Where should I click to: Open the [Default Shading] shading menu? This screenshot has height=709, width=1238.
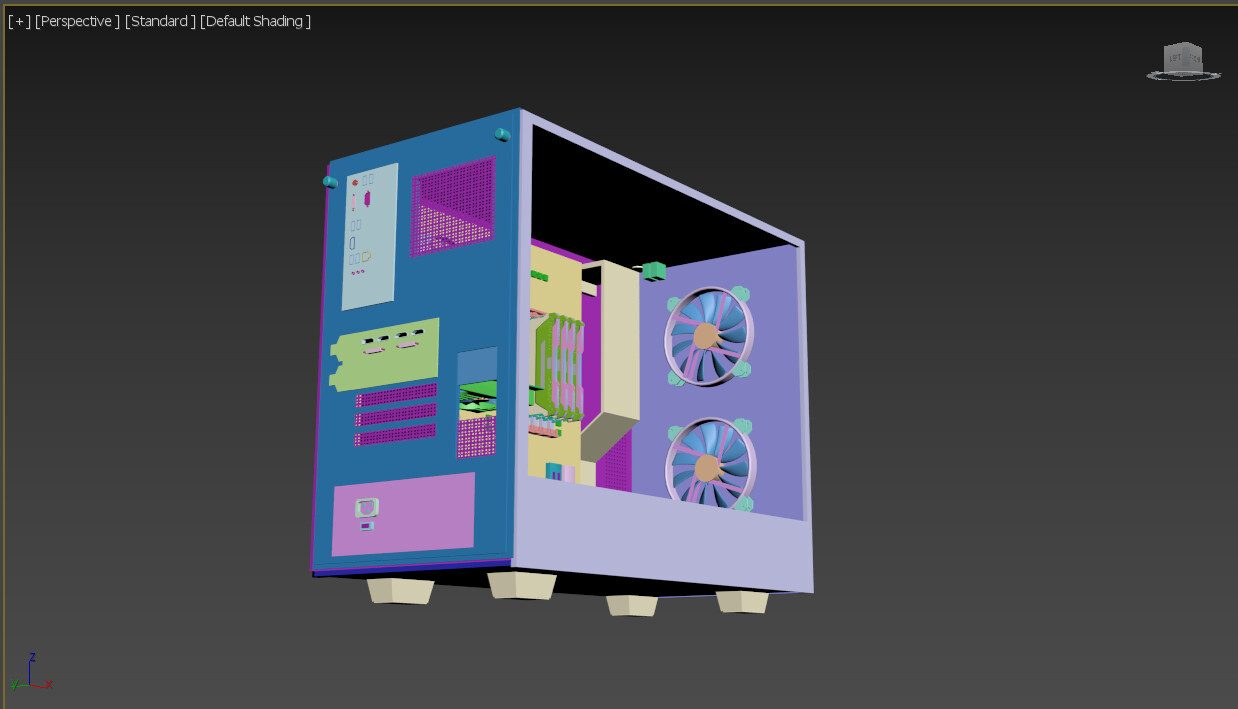256,20
